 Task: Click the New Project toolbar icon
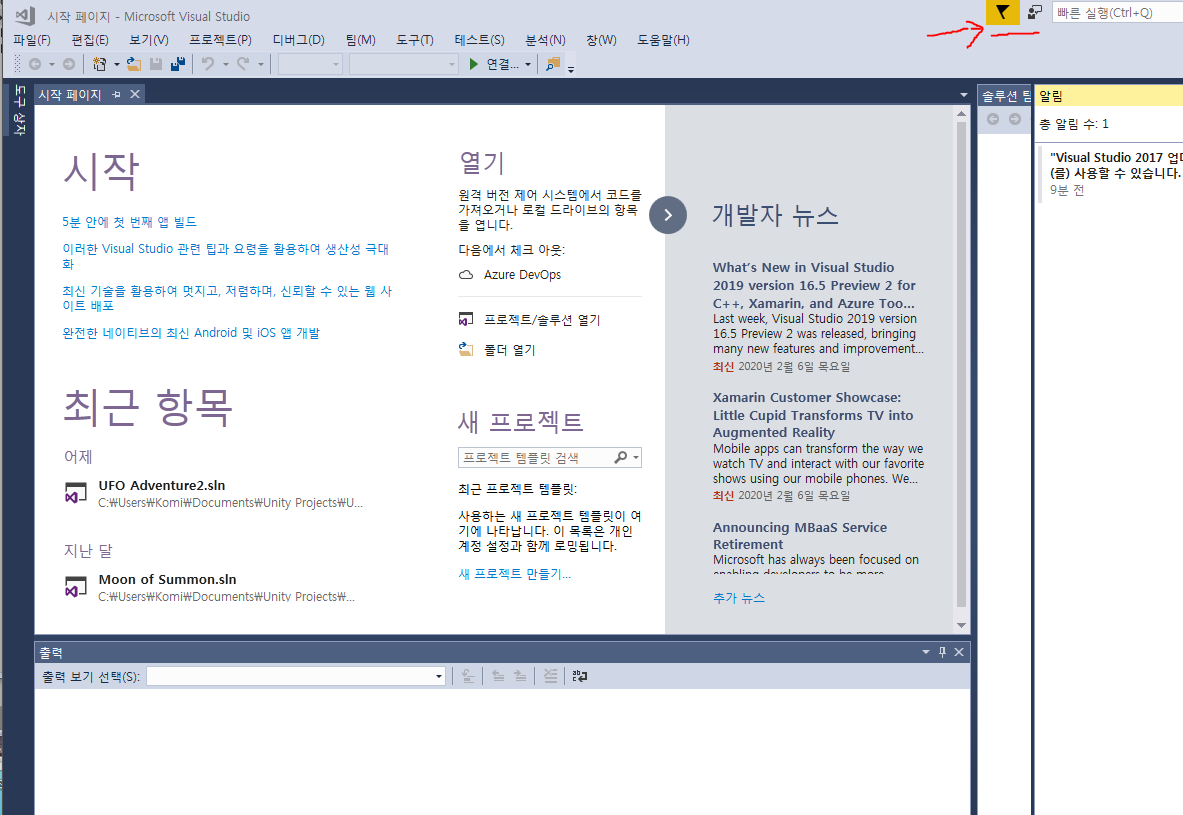pyautogui.click(x=99, y=64)
